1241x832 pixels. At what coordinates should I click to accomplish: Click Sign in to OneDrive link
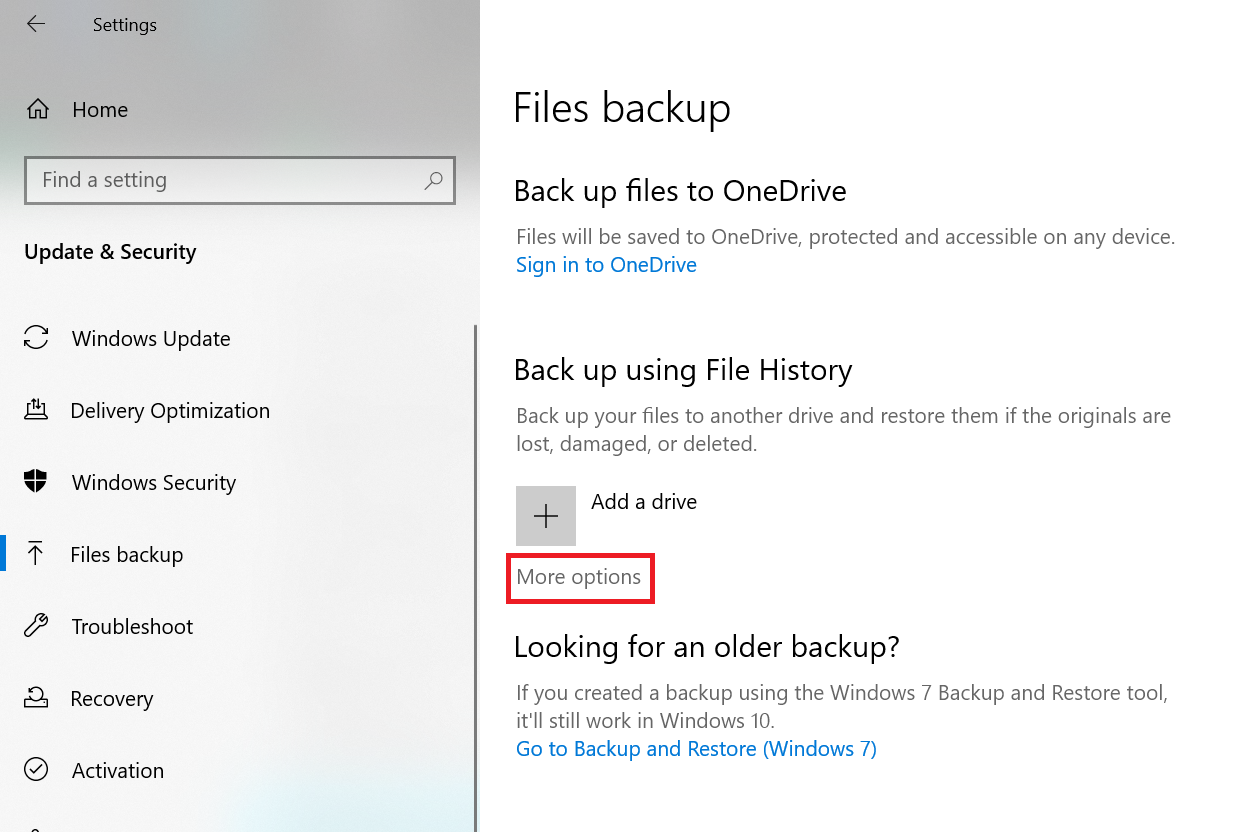tap(606, 265)
